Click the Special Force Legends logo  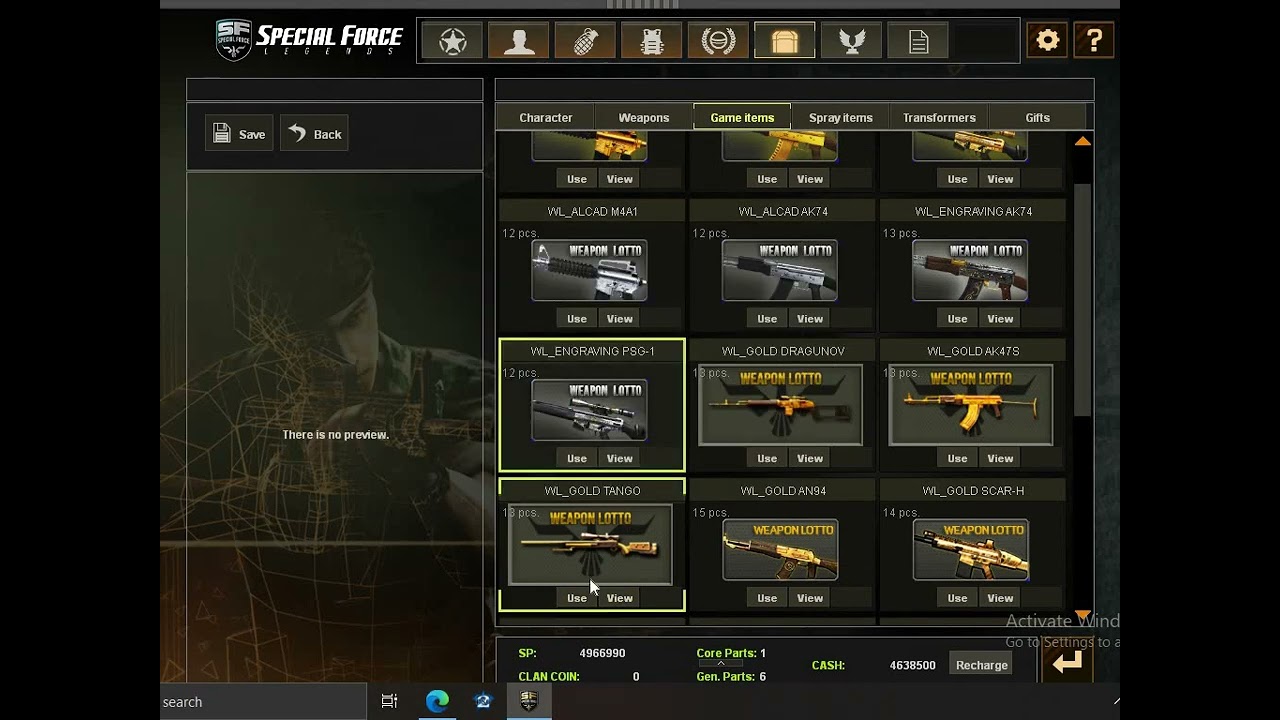point(309,40)
